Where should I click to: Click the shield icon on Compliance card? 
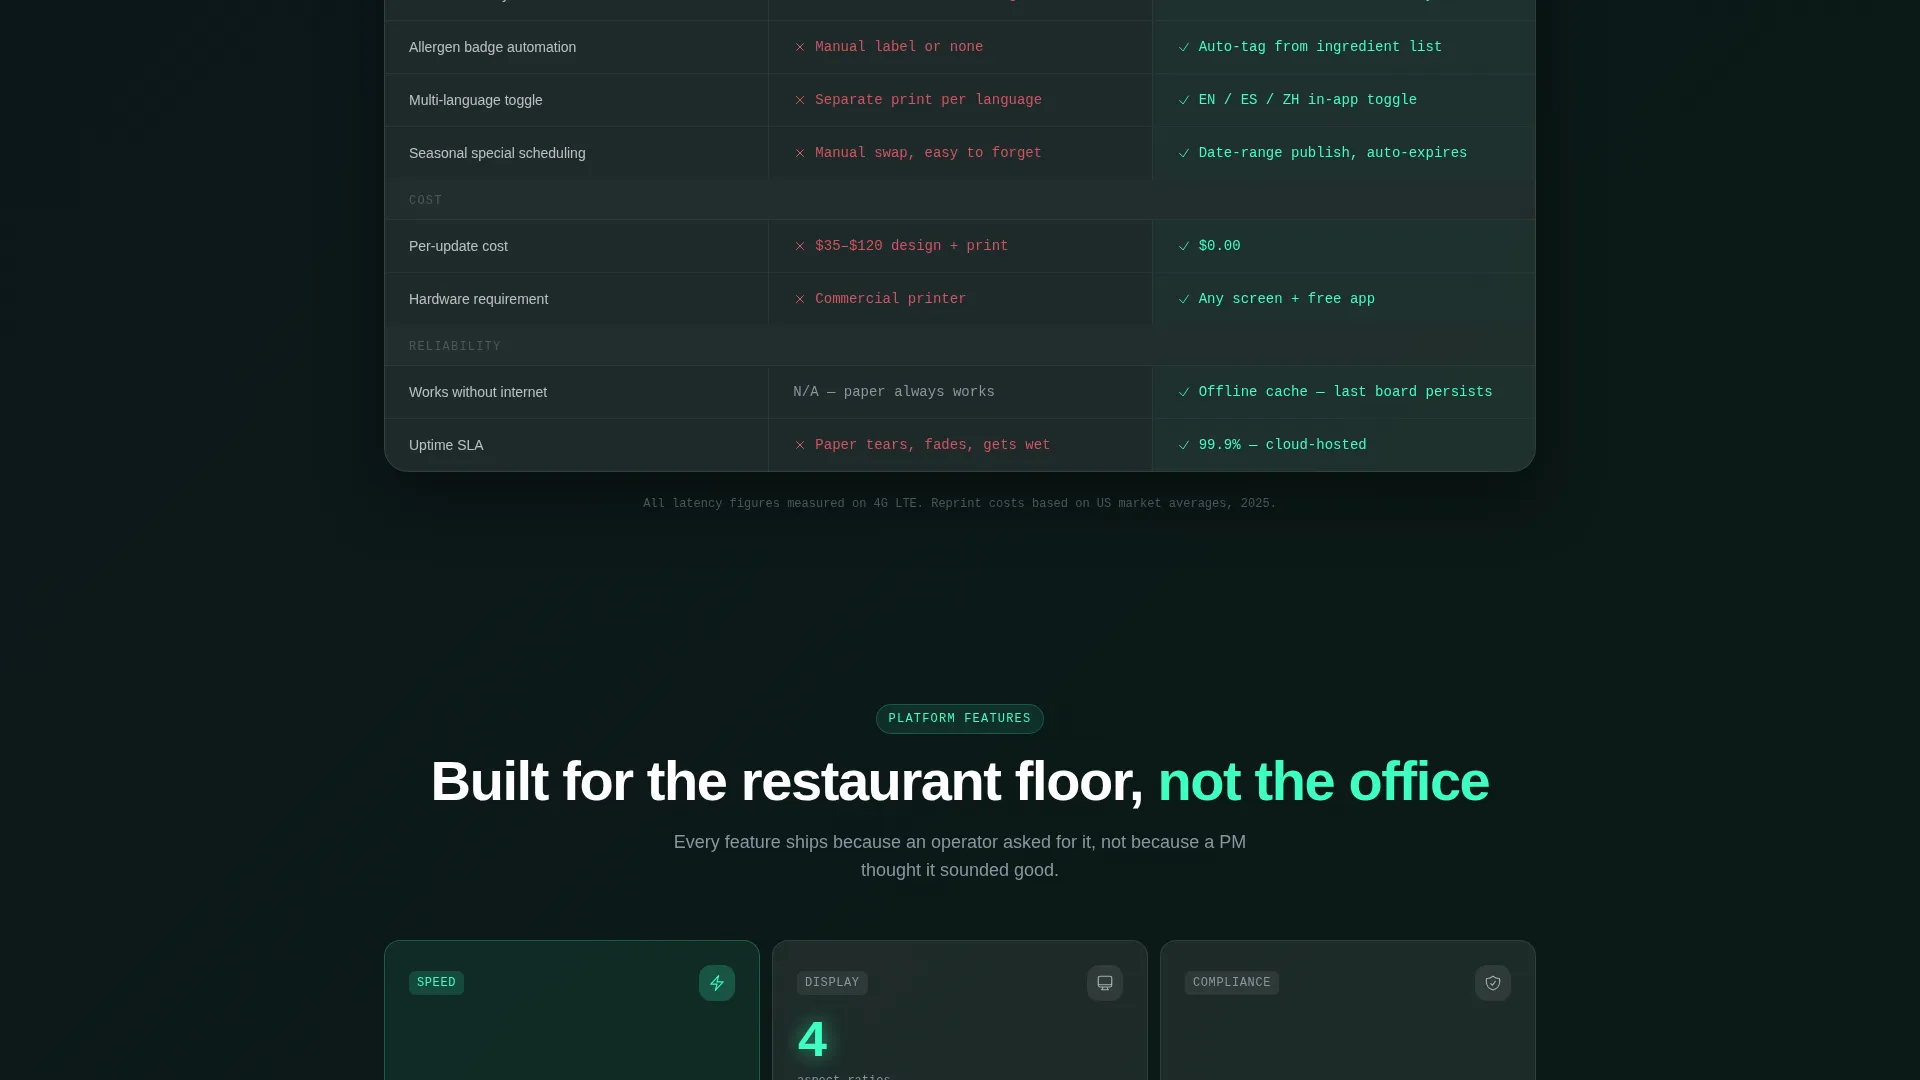click(1493, 983)
